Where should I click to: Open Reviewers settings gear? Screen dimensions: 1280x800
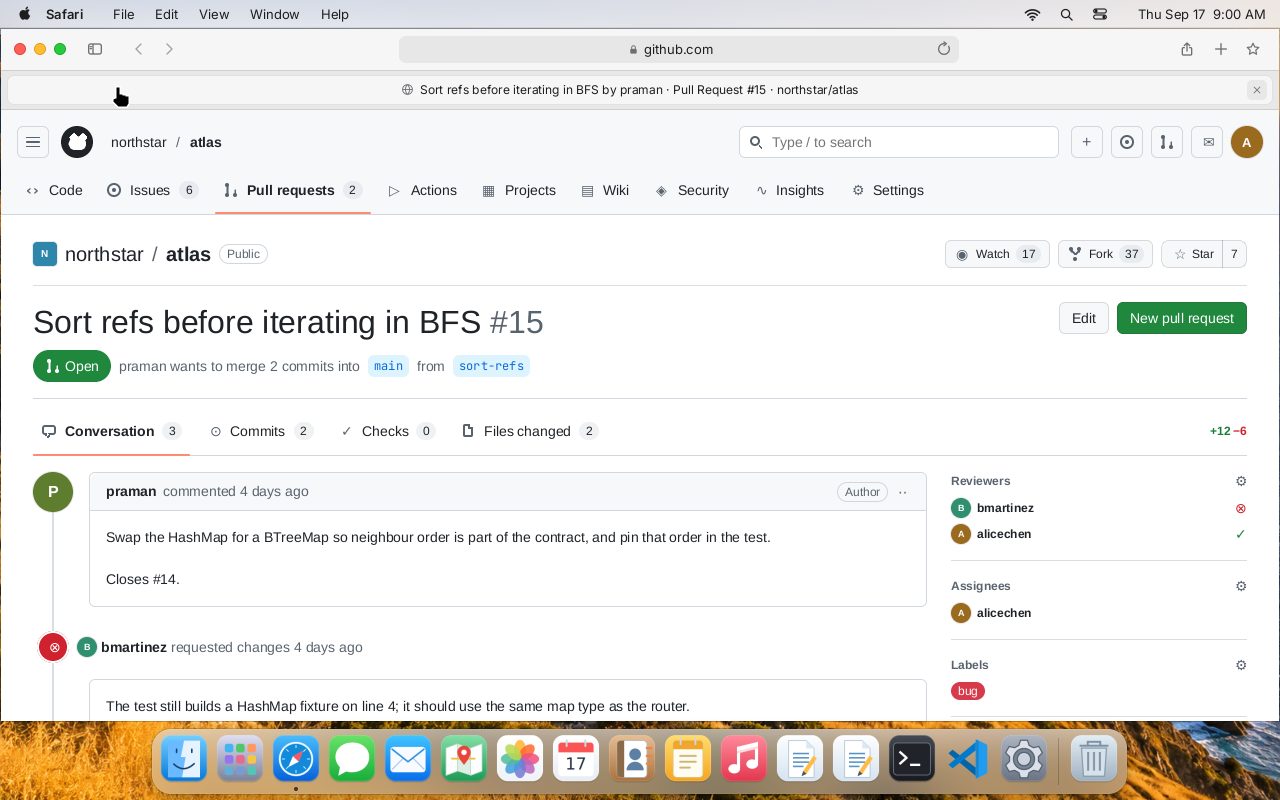tap(1241, 481)
